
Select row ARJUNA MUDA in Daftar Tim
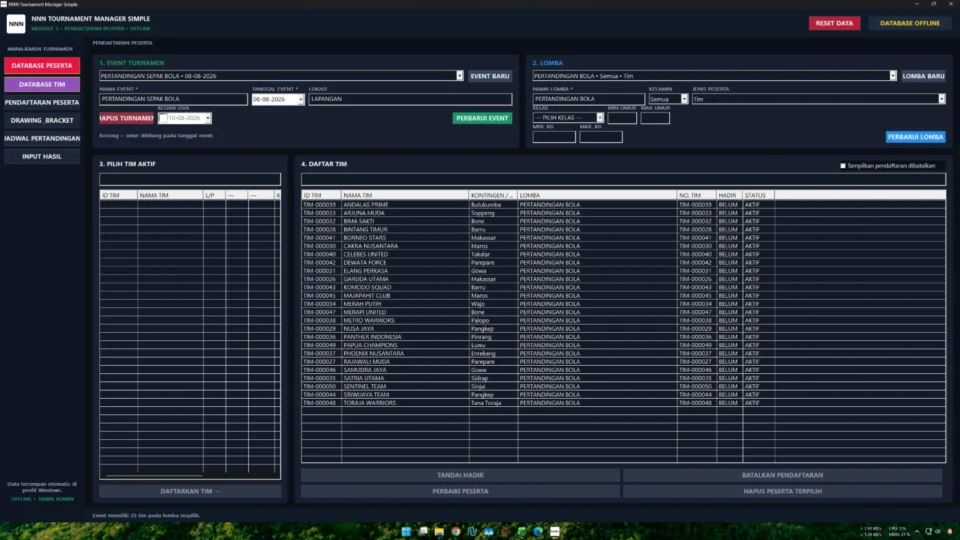623,213
